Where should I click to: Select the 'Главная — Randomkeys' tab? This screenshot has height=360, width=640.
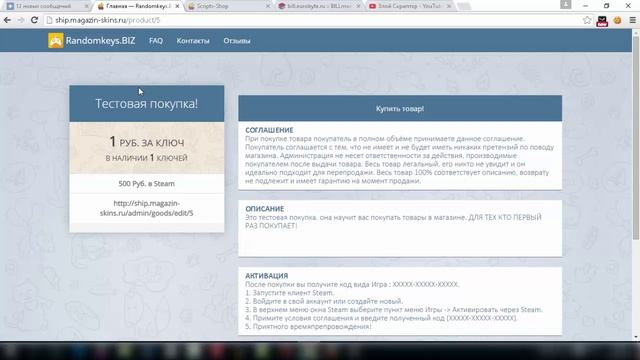point(137,6)
